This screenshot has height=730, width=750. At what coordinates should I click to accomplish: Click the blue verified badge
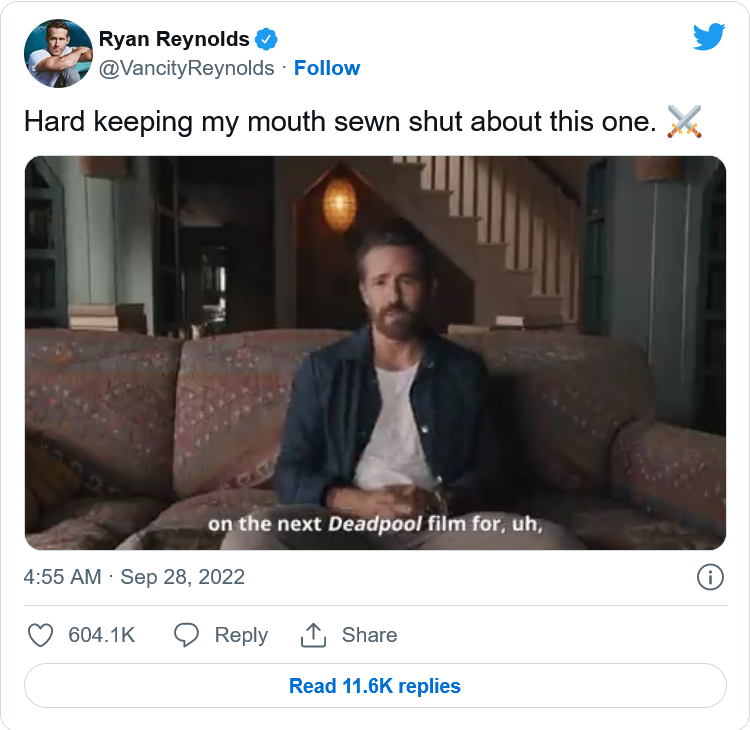point(266,39)
